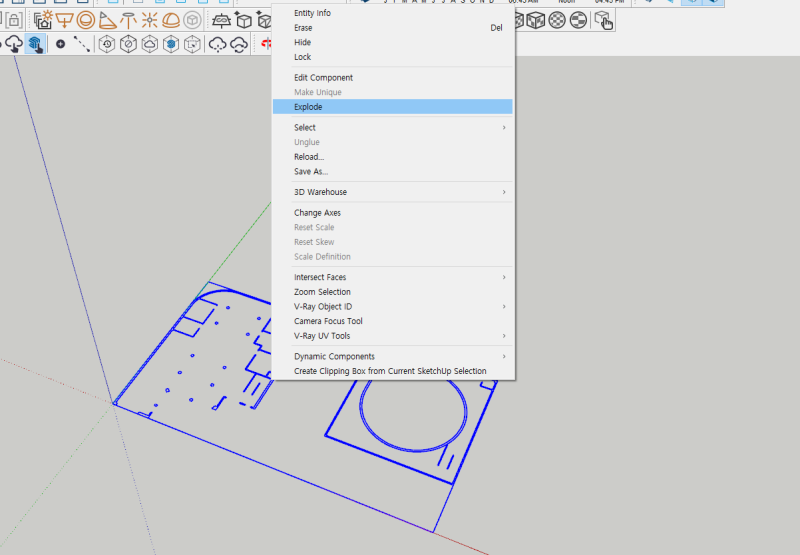800x555 pixels.
Task: Click the striped sphere toolbar icon
Action: coord(578,20)
